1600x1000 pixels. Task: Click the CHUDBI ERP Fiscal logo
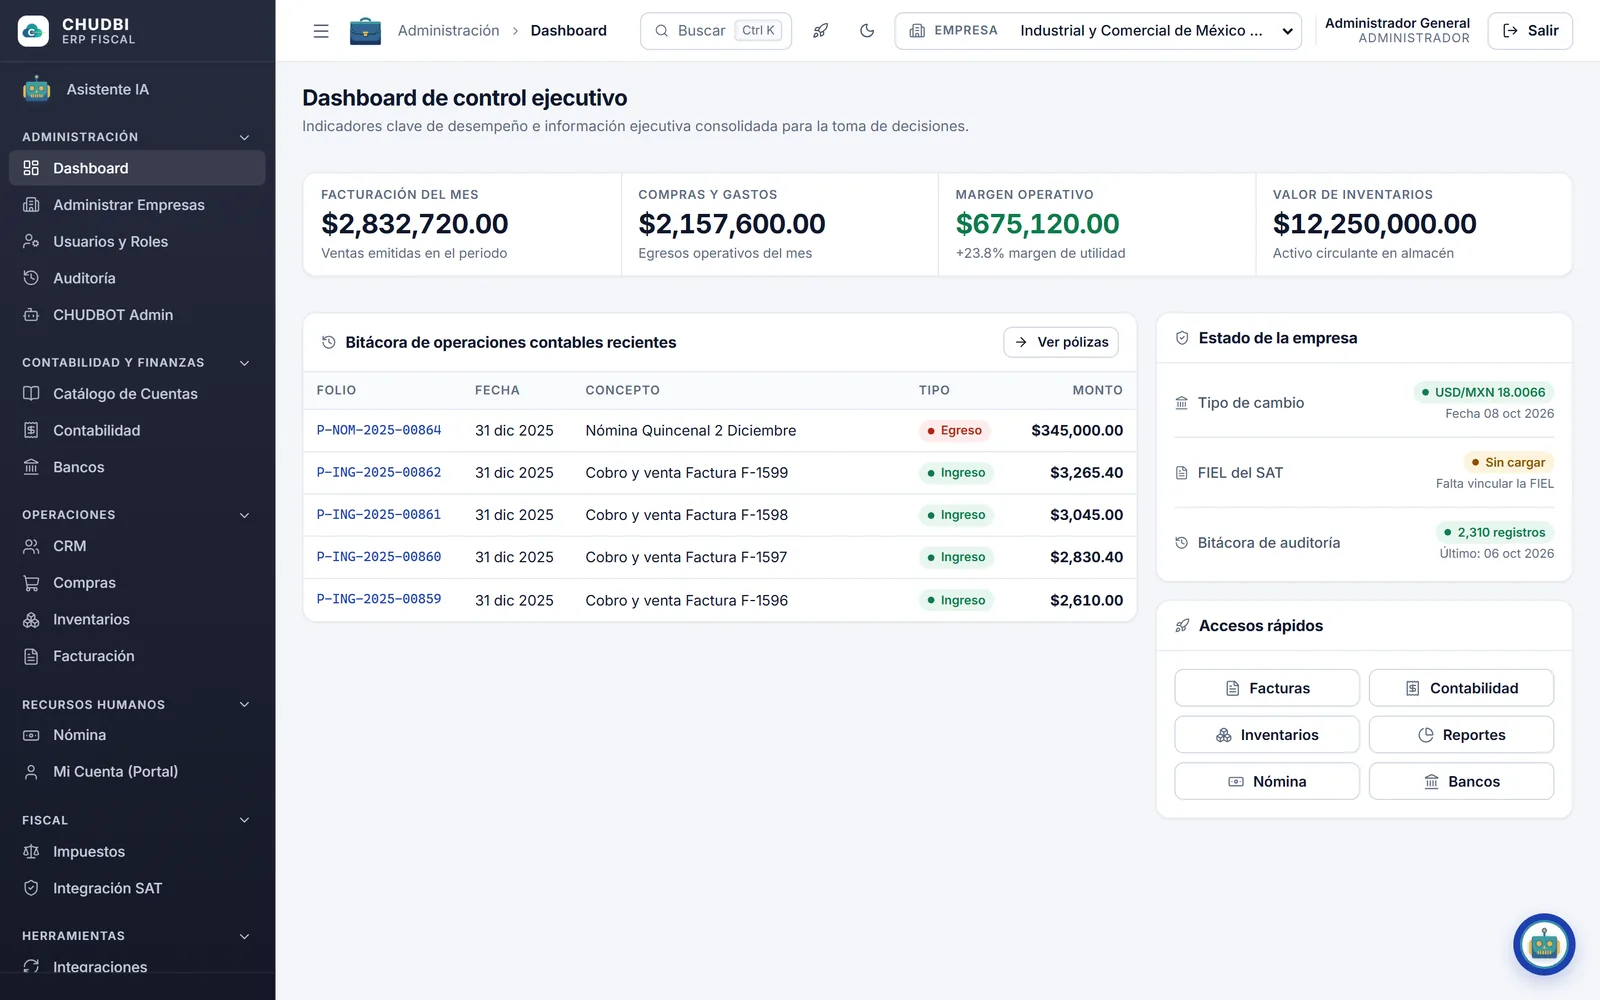[x=77, y=31]
